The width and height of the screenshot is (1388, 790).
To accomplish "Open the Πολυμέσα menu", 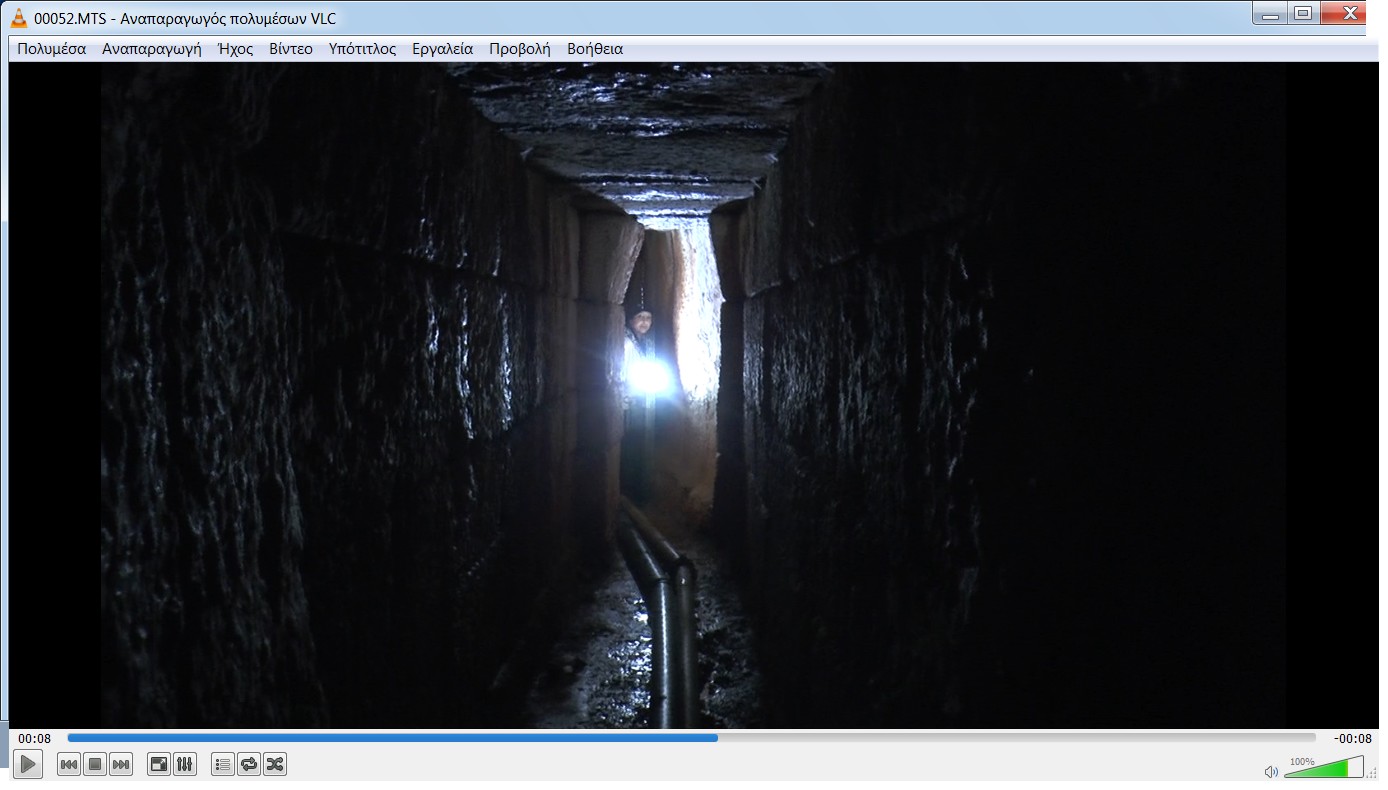I will (52, 49).
